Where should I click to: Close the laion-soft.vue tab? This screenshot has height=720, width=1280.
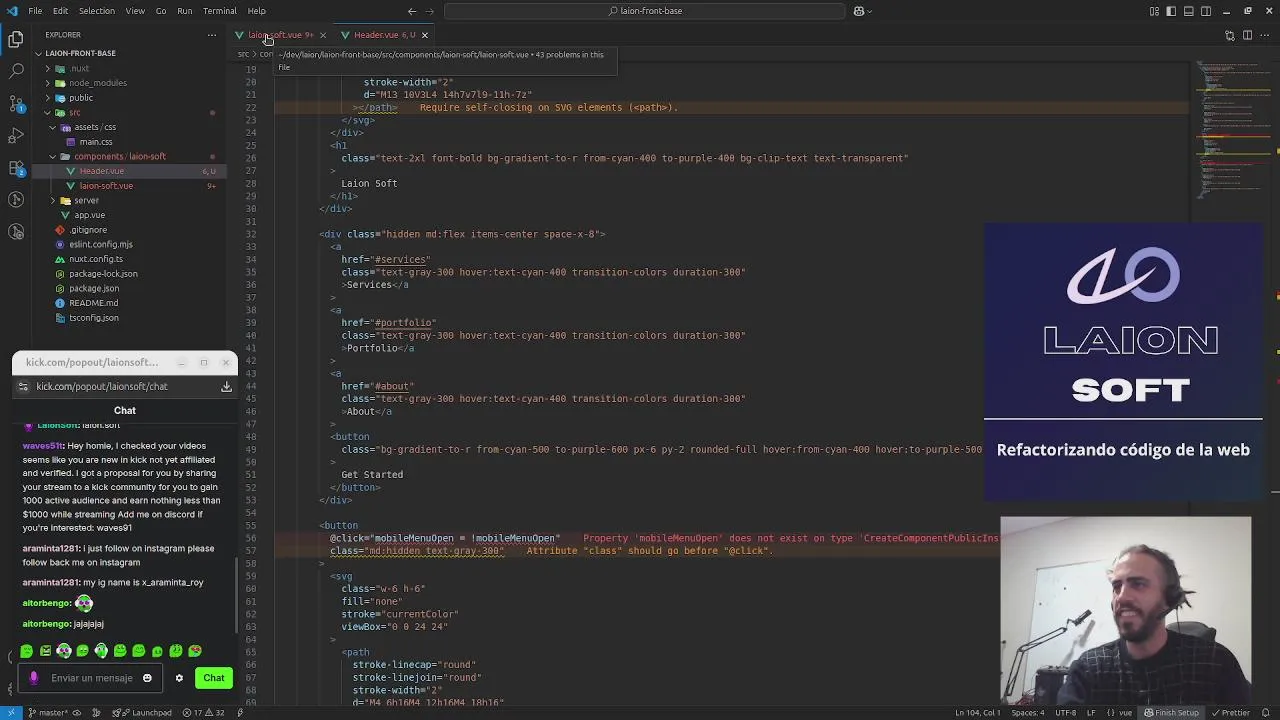322,35
